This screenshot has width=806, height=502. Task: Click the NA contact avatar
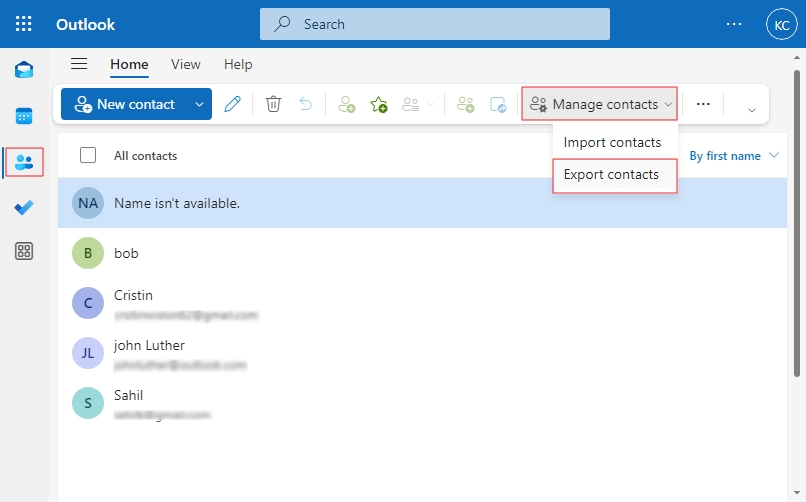pos(88,203)
